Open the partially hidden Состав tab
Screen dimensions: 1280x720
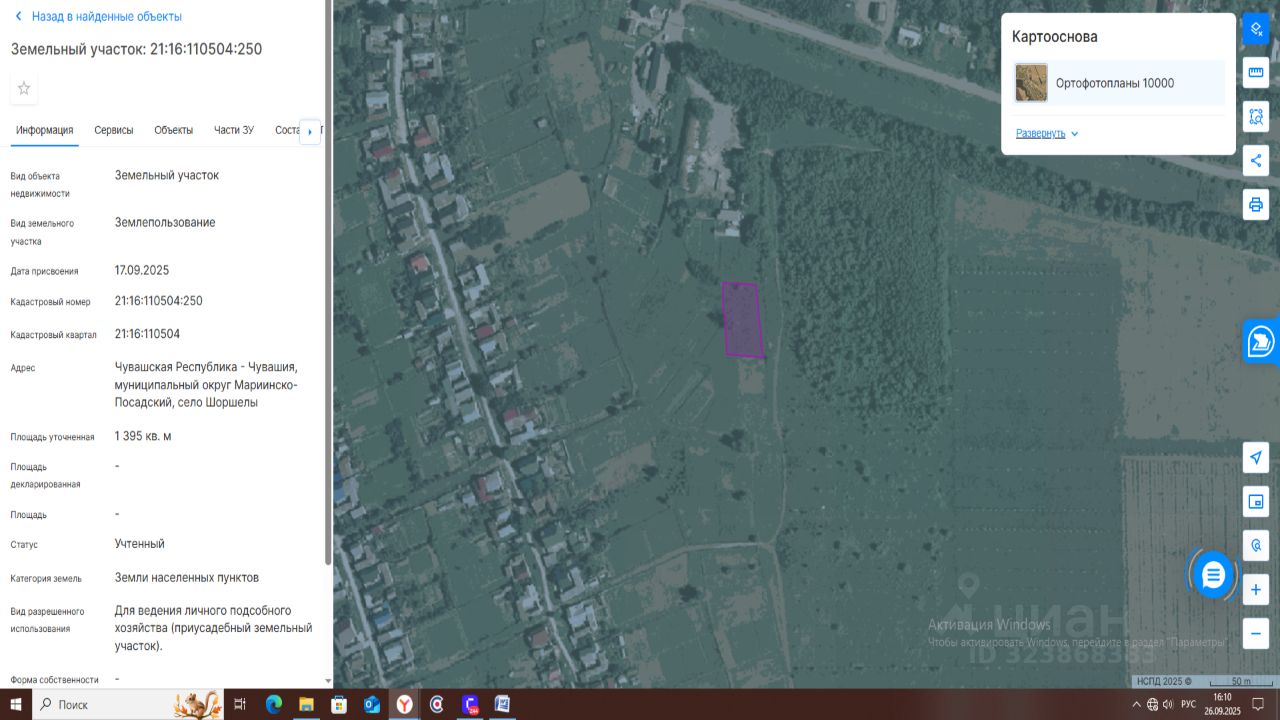click(287, 130)
